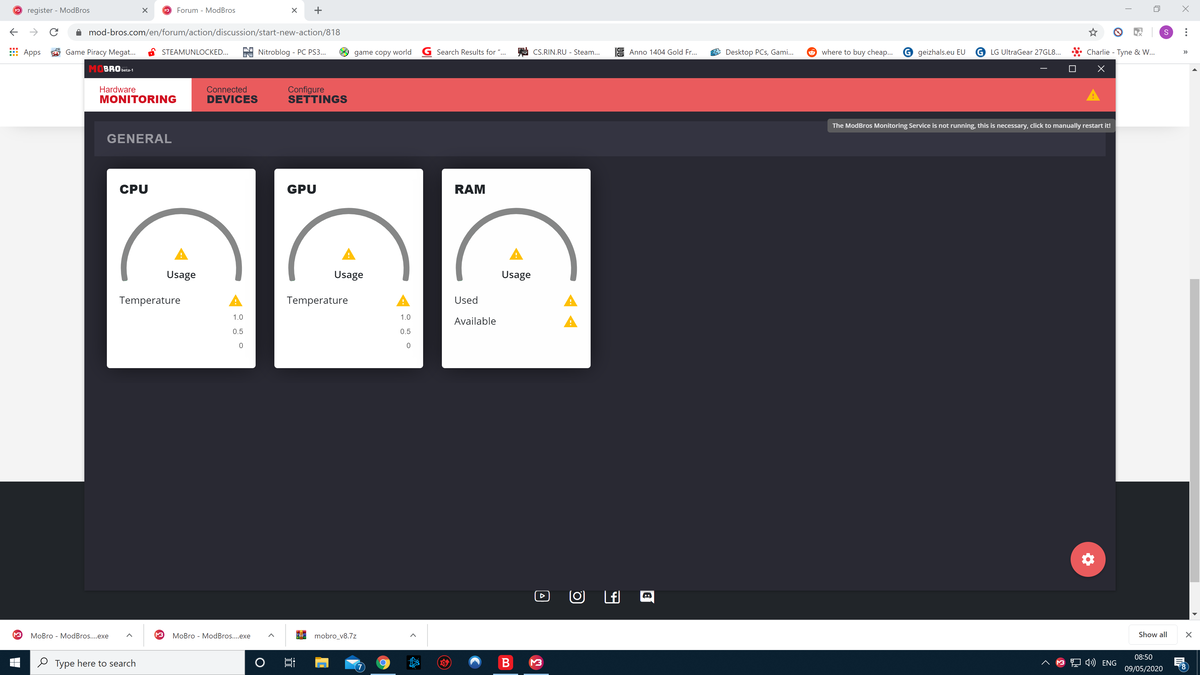Screen dimensions: 1200x675
Task: Open the geizhals.eu EU bookmark
Action: coord(934,52)
